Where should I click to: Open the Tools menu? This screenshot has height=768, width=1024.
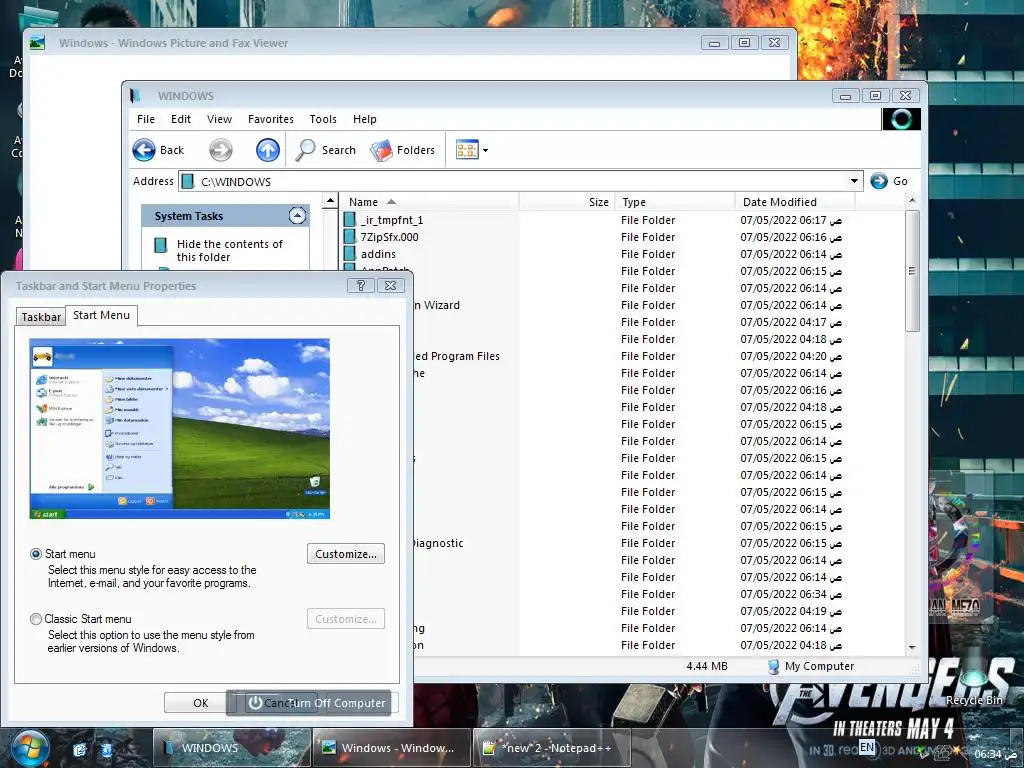(x=323, y=119)
